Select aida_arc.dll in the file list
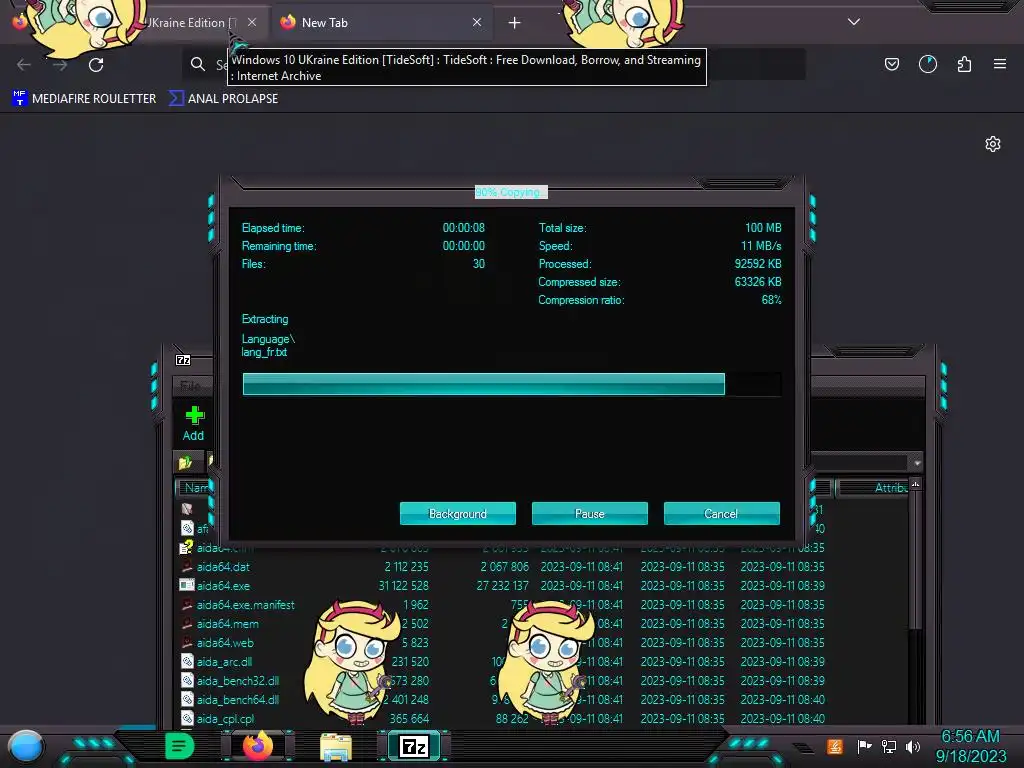 (x=224, y=662)
